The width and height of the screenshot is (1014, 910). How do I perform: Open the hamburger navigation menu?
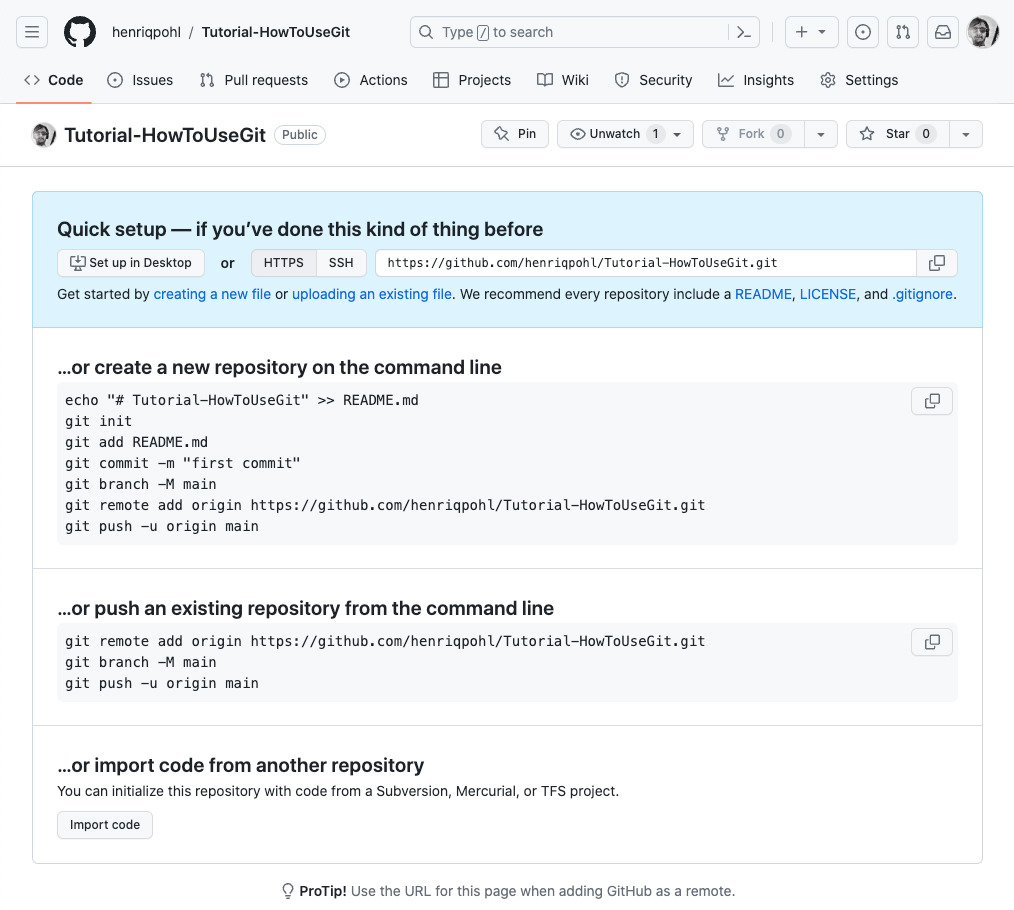(x=32, y=32)
